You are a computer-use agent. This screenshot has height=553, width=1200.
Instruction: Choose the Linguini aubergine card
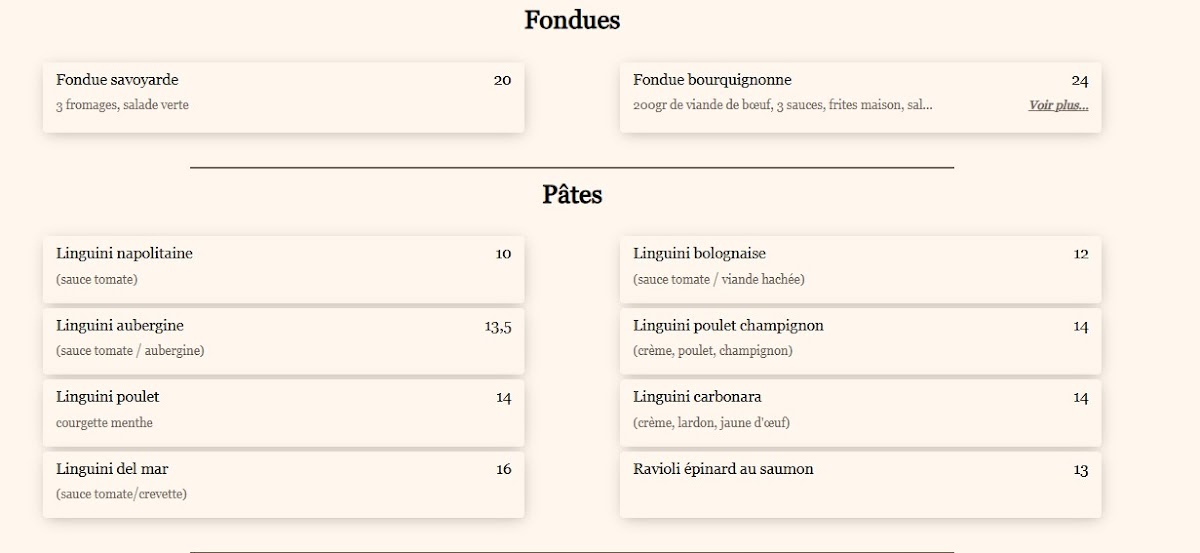coord(283,340)
